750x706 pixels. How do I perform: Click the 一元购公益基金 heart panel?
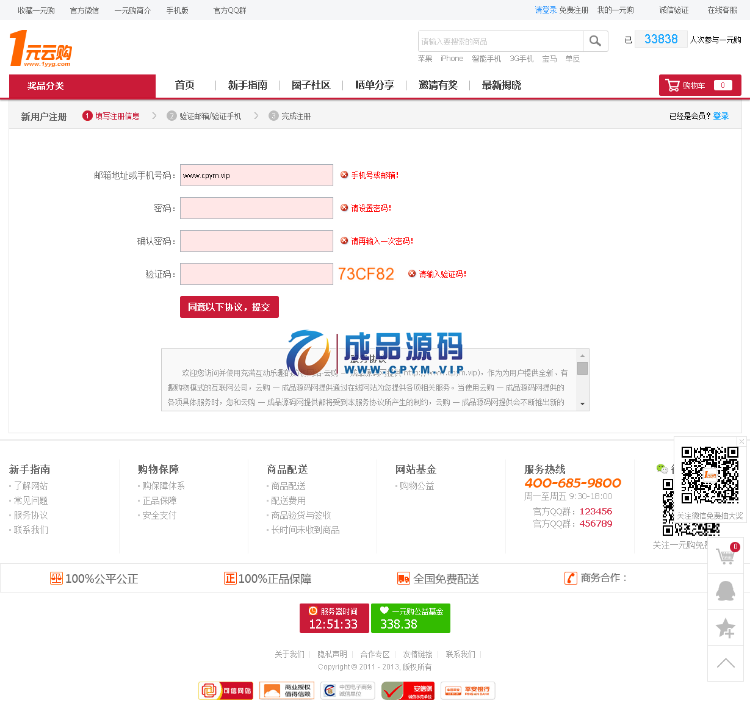coord(410,618)
